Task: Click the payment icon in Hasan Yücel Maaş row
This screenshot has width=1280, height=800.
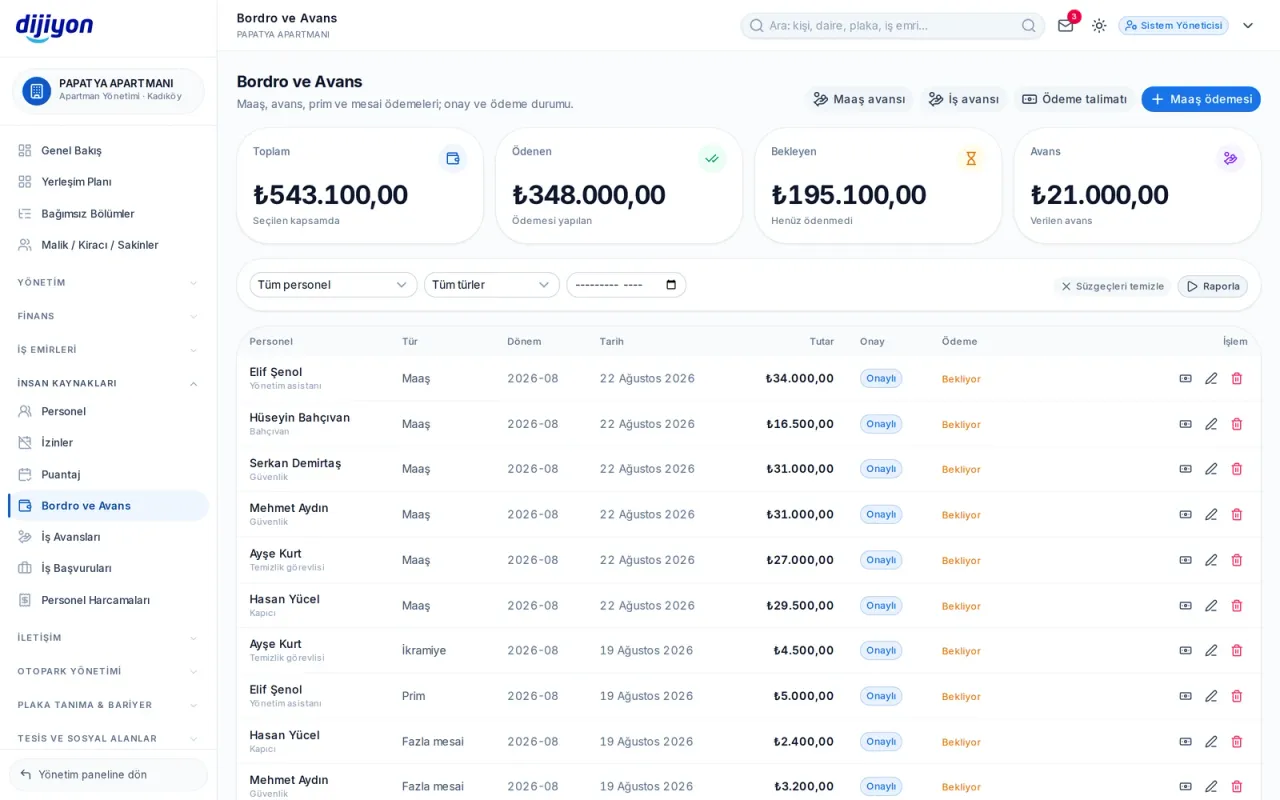Action: click(x=1185, y=605)
